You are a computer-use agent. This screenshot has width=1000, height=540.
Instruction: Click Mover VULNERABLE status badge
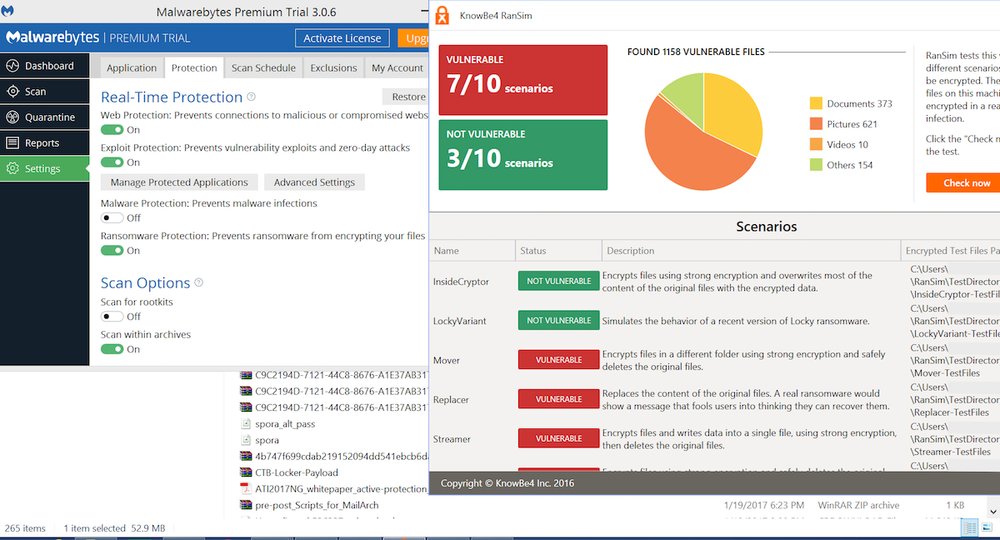pos(559,360)
